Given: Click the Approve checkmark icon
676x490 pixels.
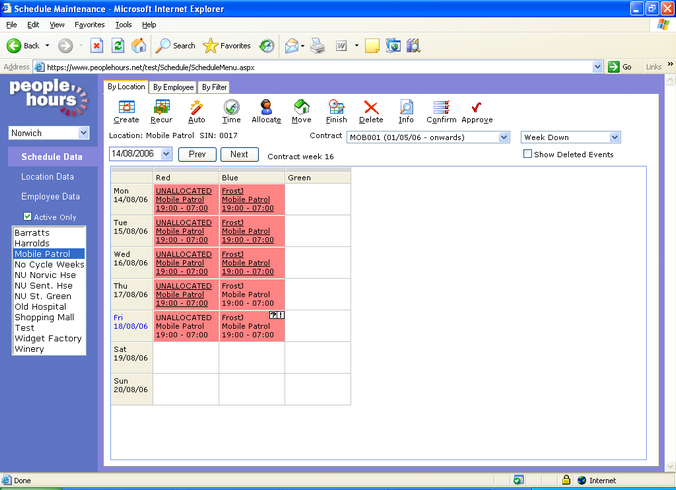Looking at the screenshot, I should tap(477, 107).
